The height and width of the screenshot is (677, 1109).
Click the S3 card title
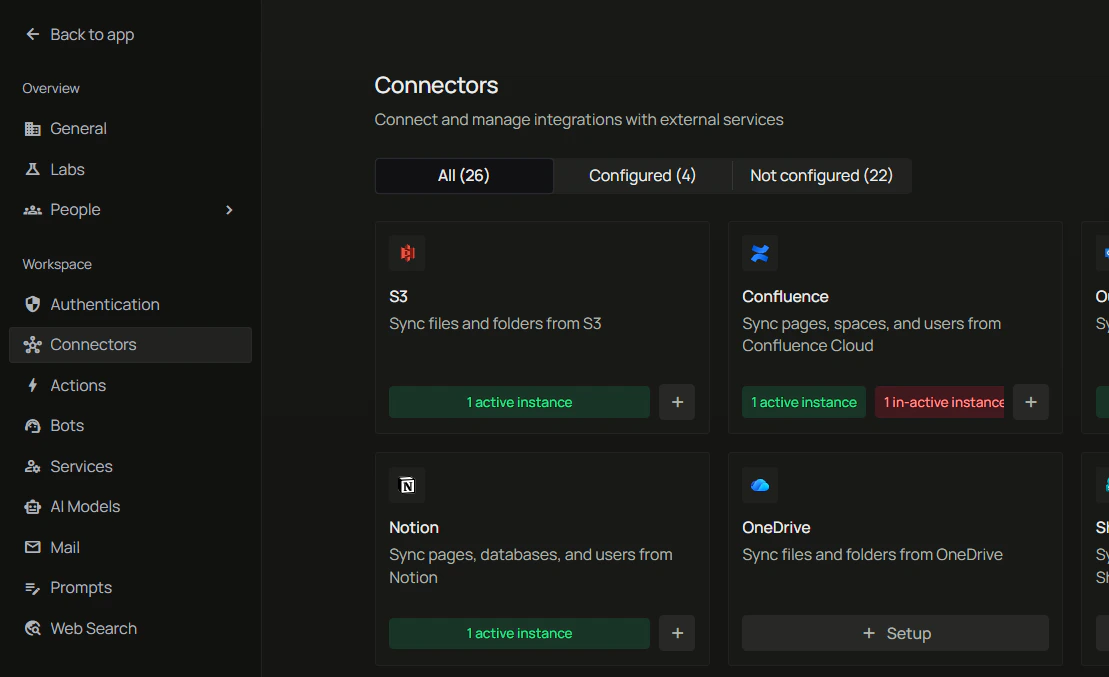(398, 296)
